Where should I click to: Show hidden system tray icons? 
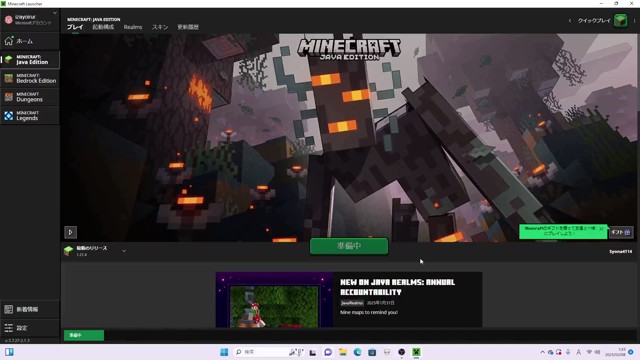click(x=542, y=352)
